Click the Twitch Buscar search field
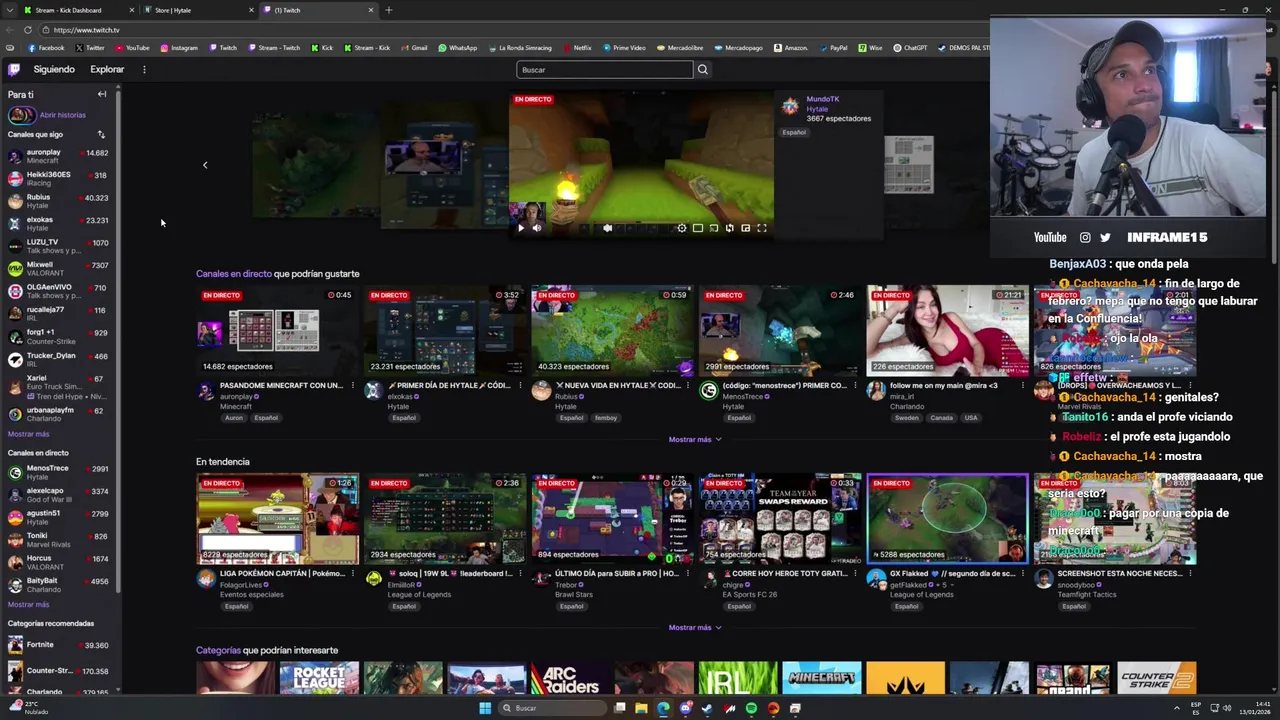Viewport: 1280px width, 720px height. point(605,69)
